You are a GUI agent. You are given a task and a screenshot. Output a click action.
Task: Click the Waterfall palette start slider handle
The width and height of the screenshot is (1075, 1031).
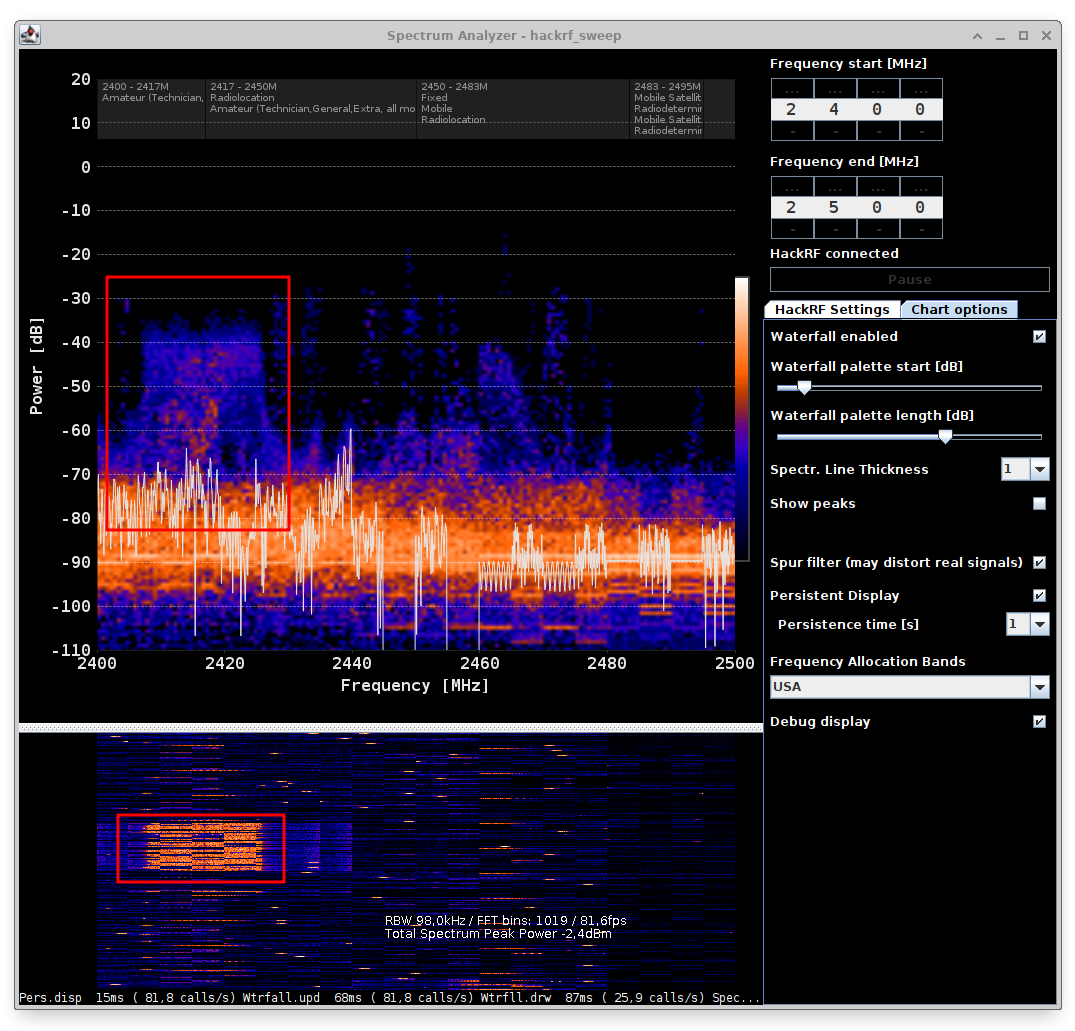[x=804, y=387]
